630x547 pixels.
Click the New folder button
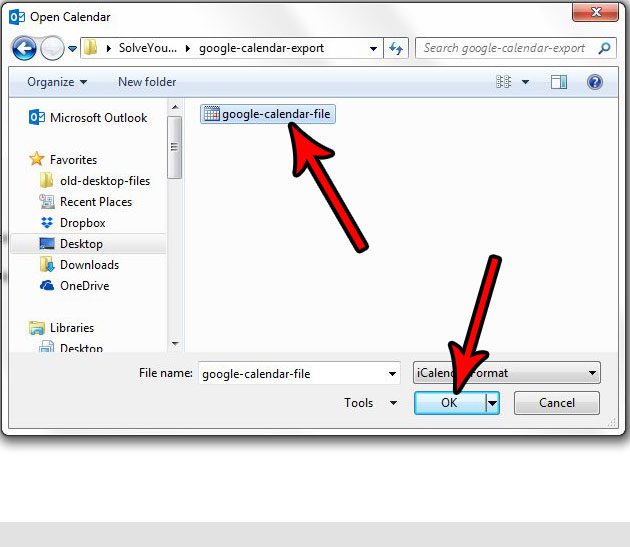click(x=147, y=82)
